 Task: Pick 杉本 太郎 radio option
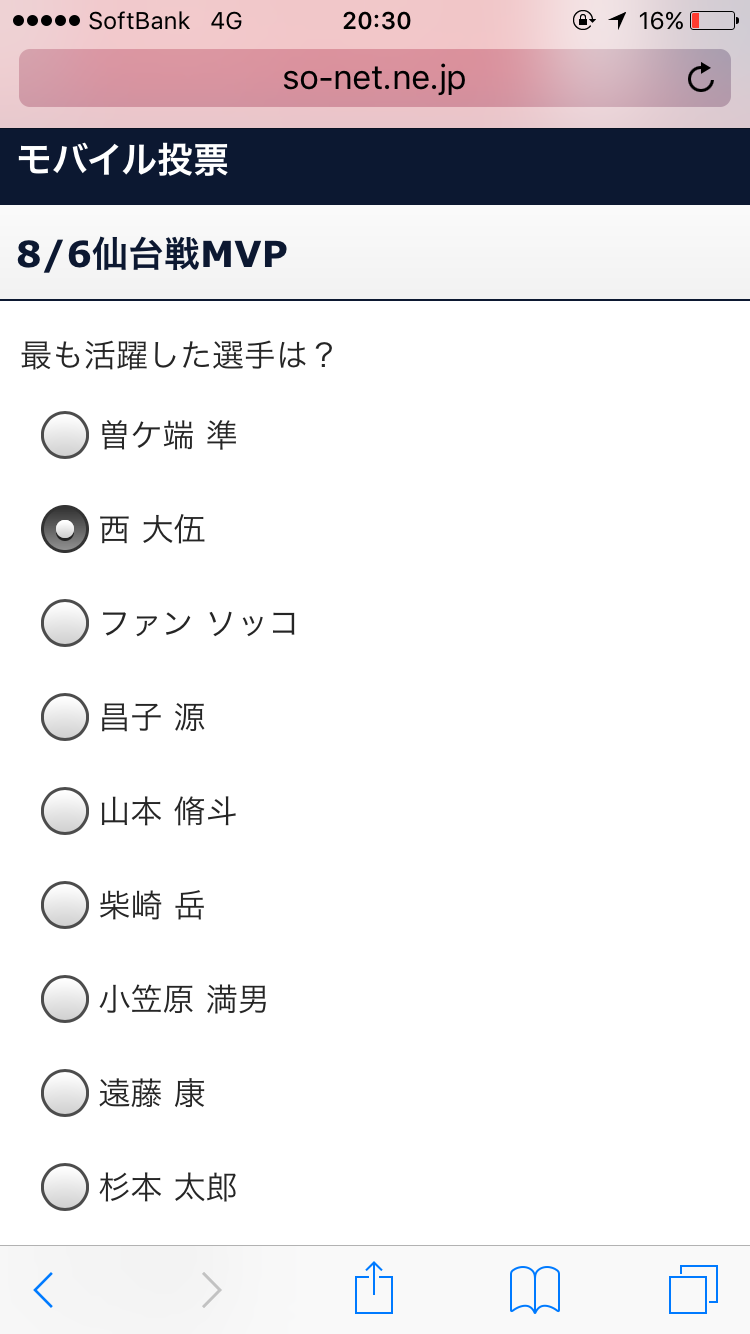tap(65, 1187)
